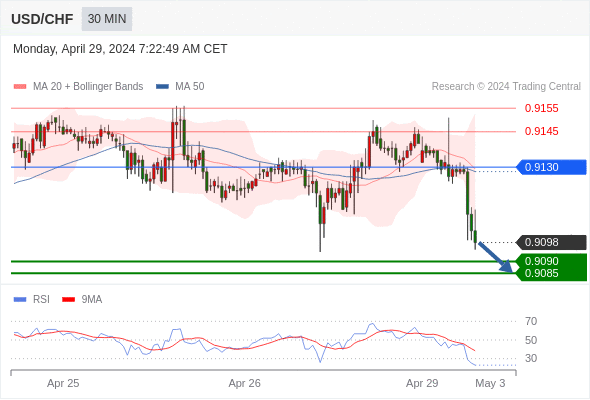Screen dimensions: 590x400
Task: Click the red 9MA legend swatch
Action: click(x=68, y=300)
